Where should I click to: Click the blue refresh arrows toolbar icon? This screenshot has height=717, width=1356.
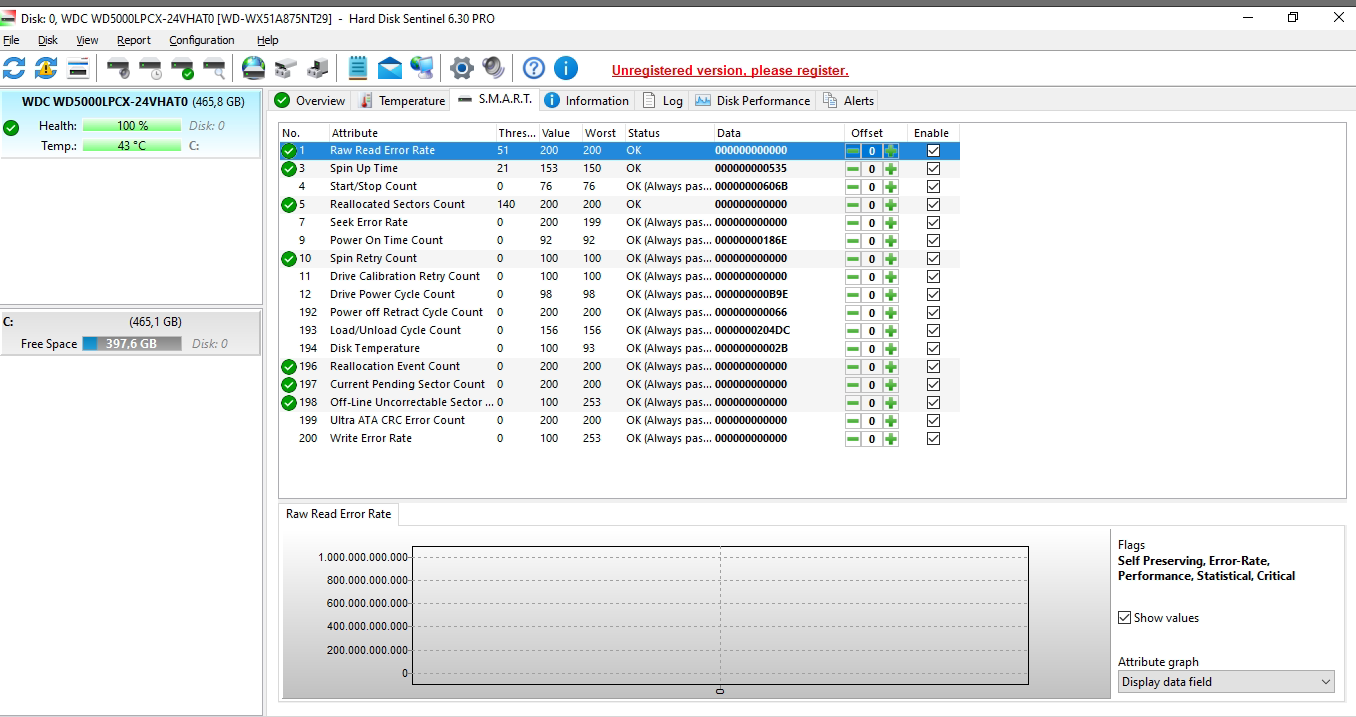pos(14,68)
